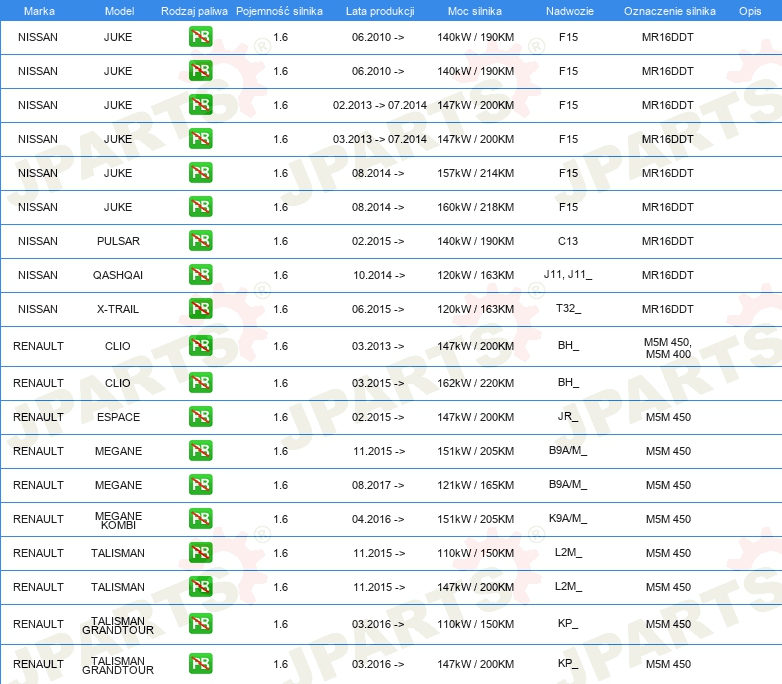The image size is (782, 684).
Task: Click the M5M 450, M5M 400 engine code
Action: click(x=667, y=347)
